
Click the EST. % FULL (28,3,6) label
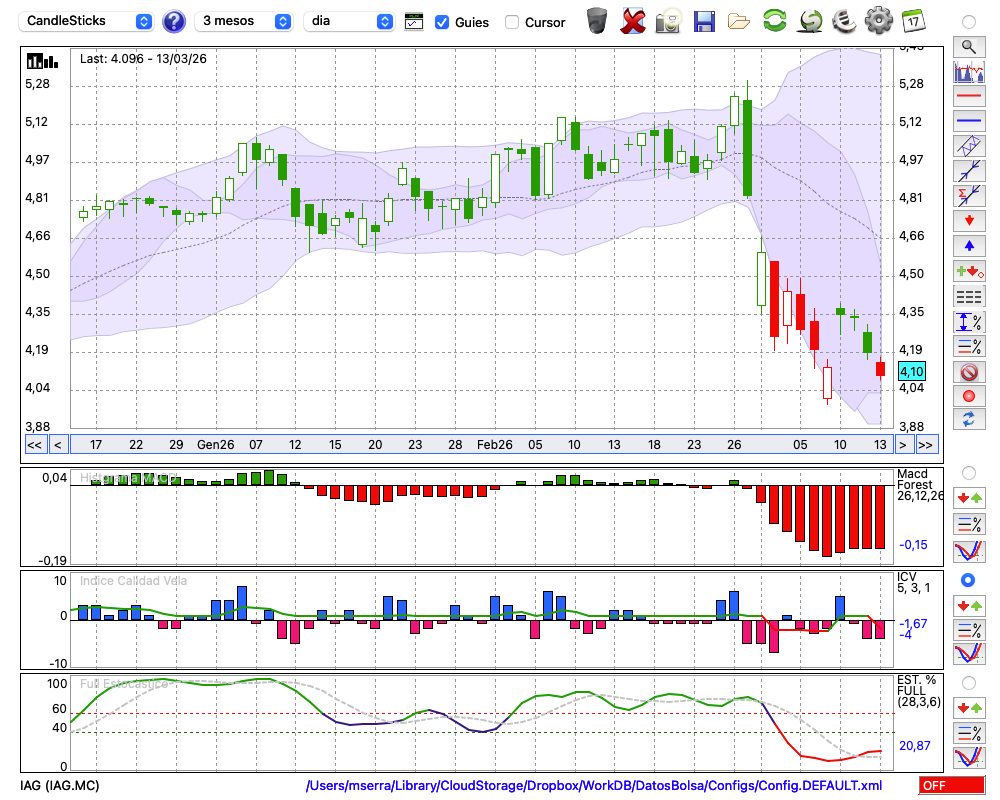918,691
